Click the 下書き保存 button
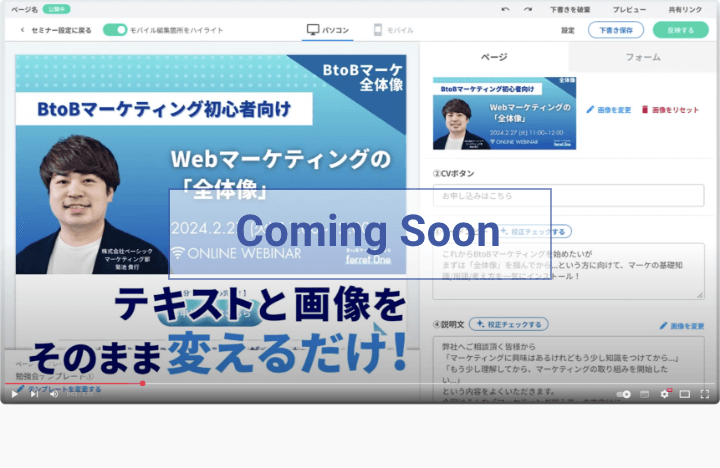 tap(615, 30)
